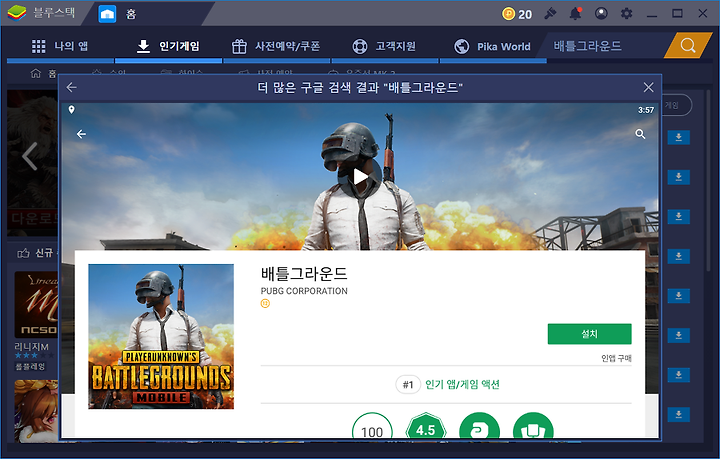This screenshot has width=720, height=459.
Task: Click eighth download icon in right list
Action: click(679, 414)
